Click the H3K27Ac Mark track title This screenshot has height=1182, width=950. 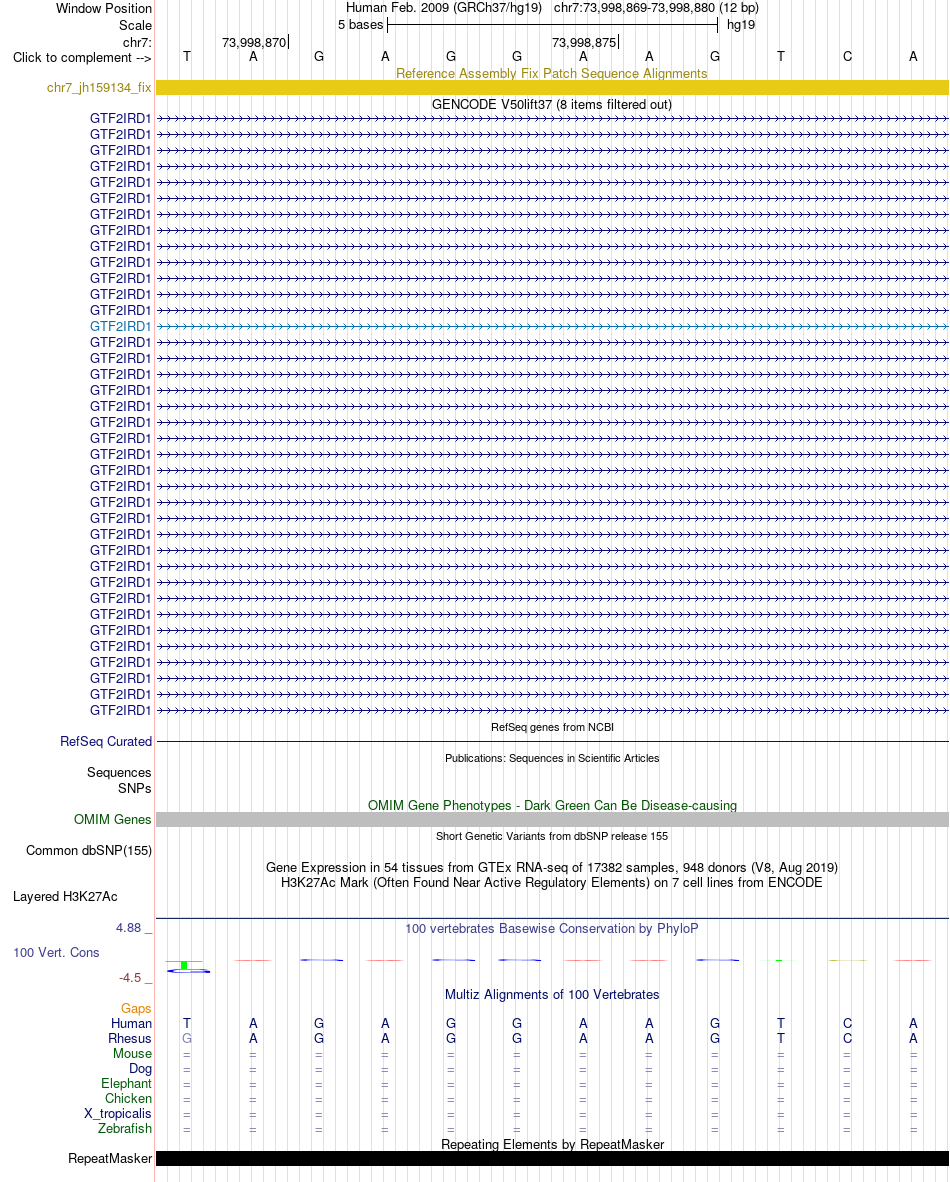click(x=552, y=883)
